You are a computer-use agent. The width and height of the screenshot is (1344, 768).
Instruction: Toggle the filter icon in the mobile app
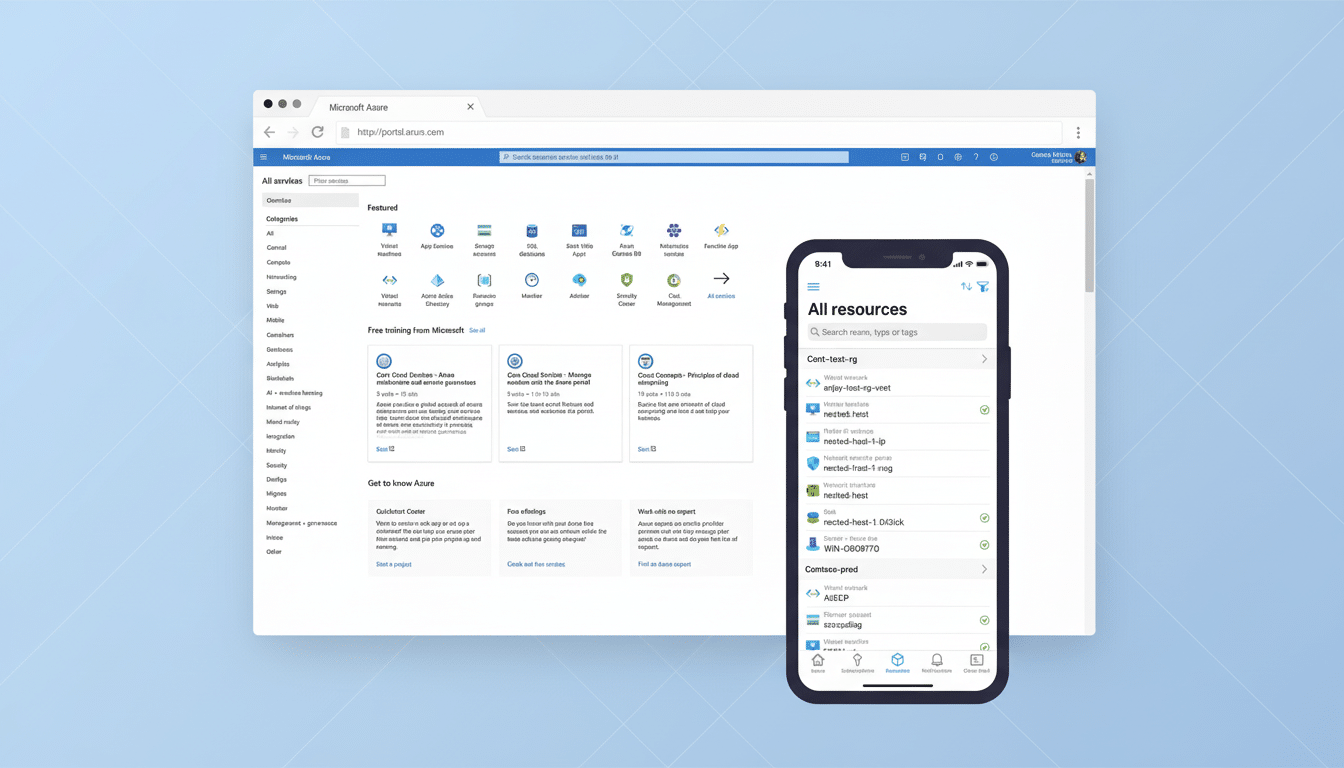[x=983, y=286]
